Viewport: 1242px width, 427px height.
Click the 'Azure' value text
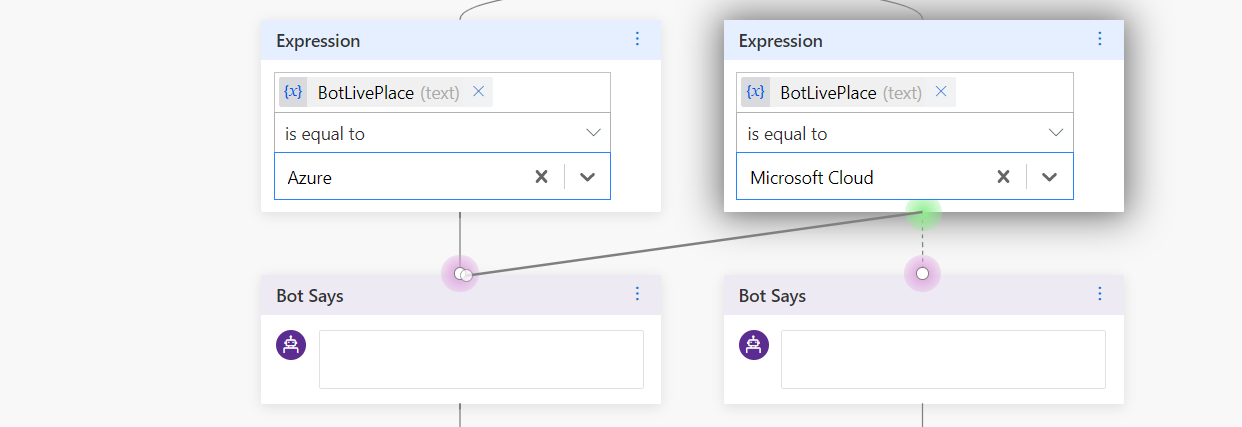(x=309, y=178)
